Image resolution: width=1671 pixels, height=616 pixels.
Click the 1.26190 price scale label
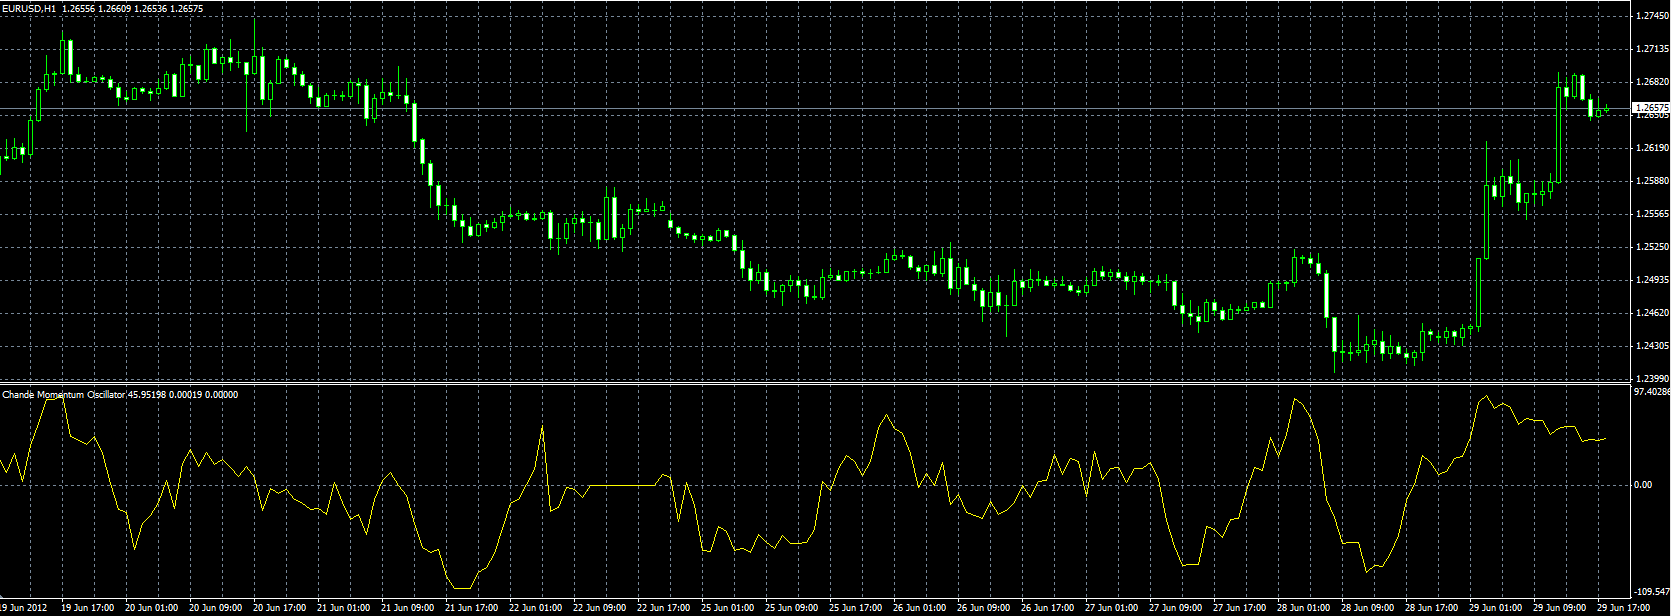click(x=1652, y=148)
